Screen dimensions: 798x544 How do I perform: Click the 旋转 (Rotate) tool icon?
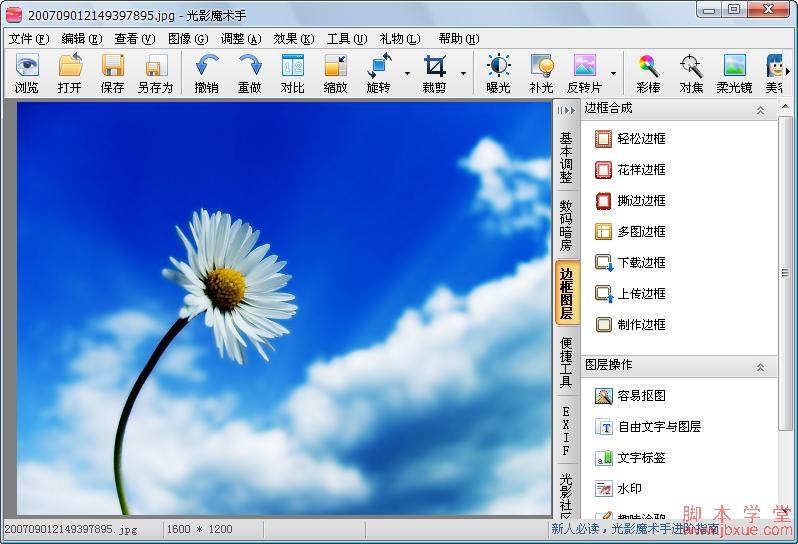379,66
